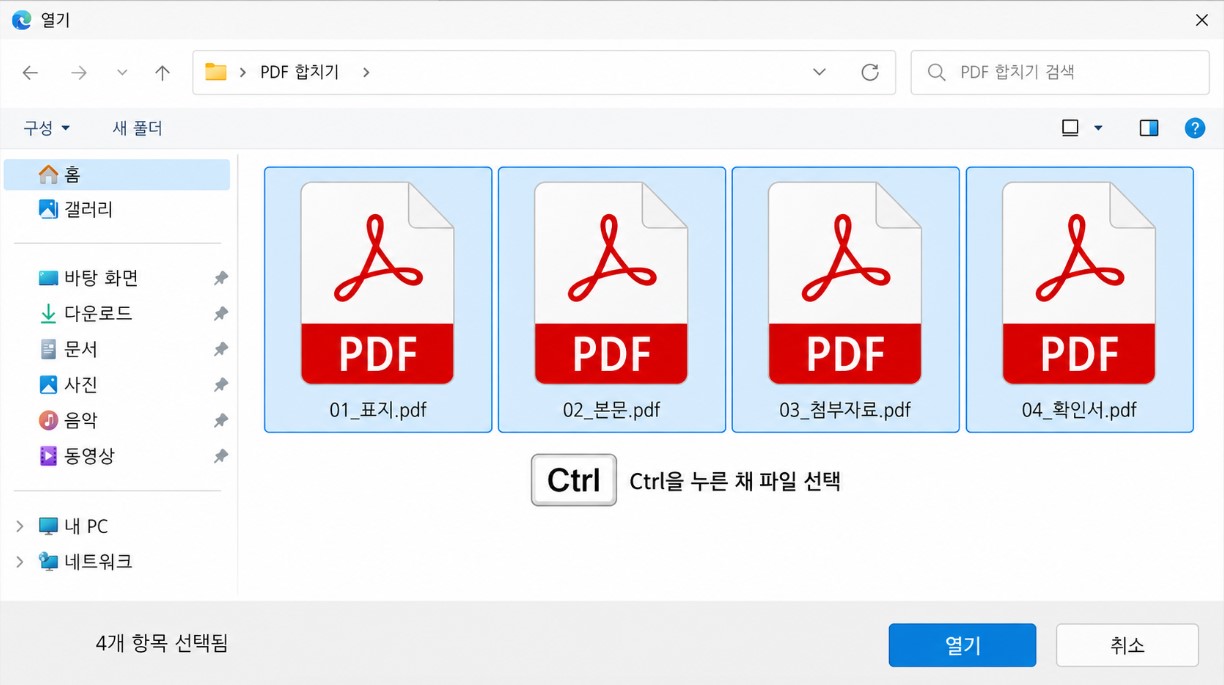This screenshot has height=685, width=1224.
Task: Open help with the question mark icon
Action: (1194, 128)
